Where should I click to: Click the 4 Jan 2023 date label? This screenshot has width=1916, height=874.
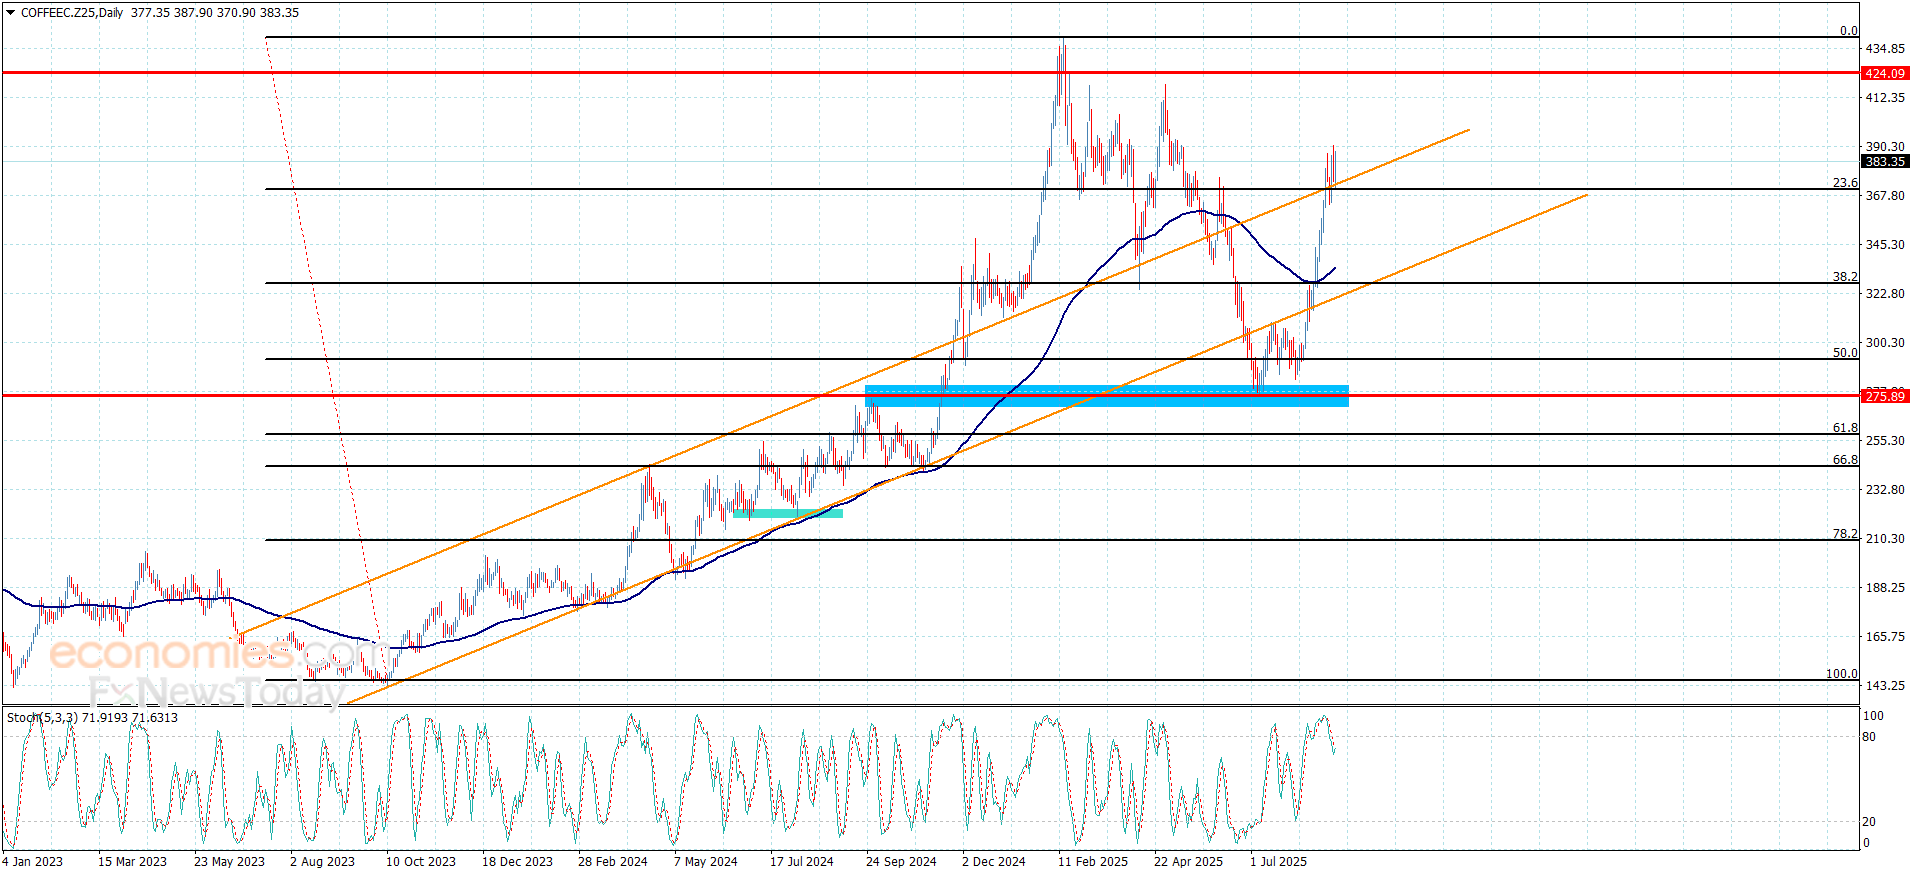pos(32,861)
